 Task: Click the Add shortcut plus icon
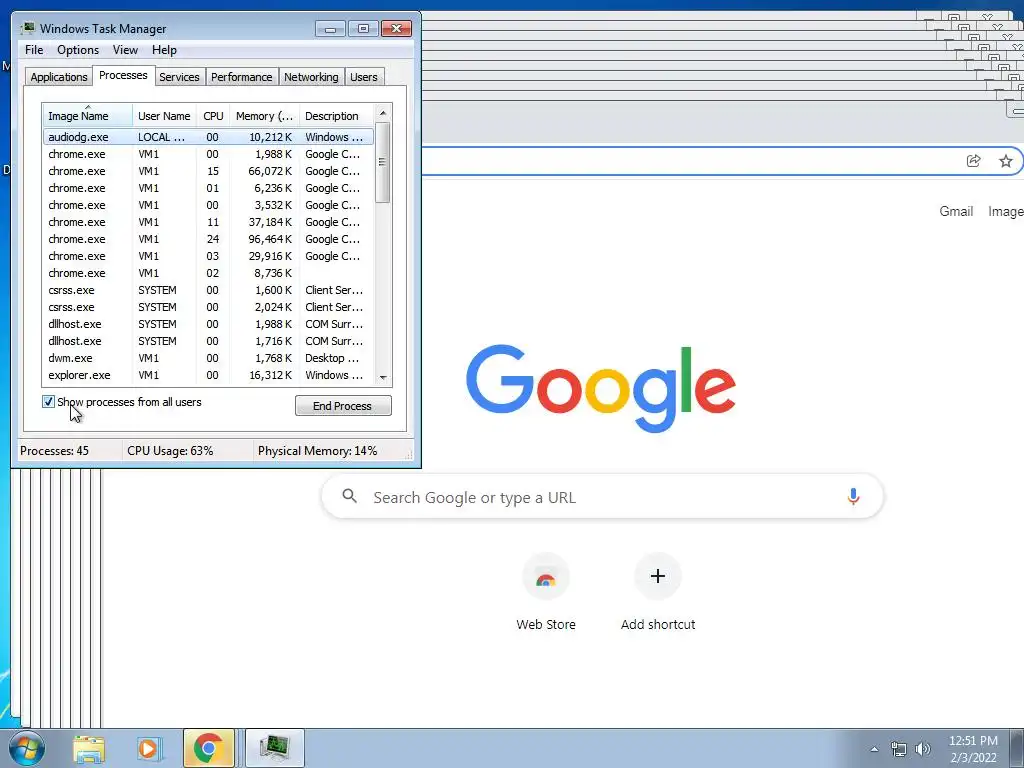coord(658,576)
